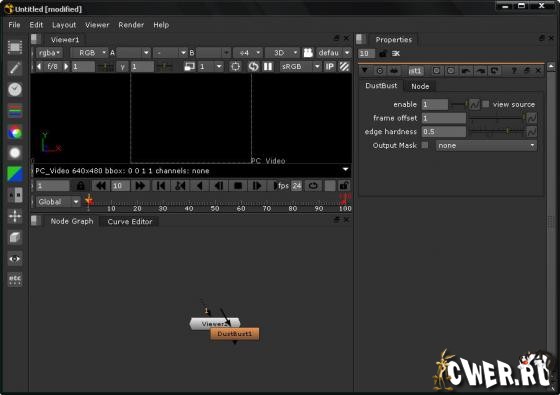Open the 3D view mode dropdown

[x=282, y=53]
